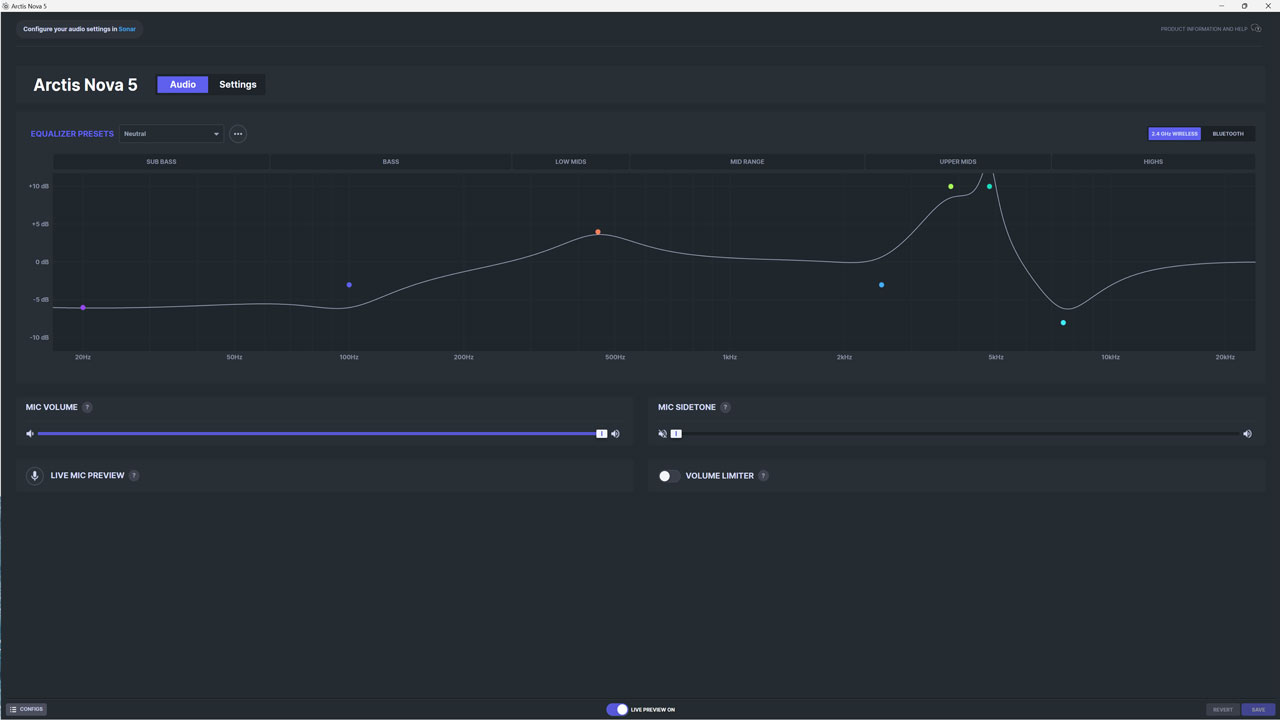Click the 20kHz frequency label
This screenshot has width=1280, height=720.
click(1225, 357)
